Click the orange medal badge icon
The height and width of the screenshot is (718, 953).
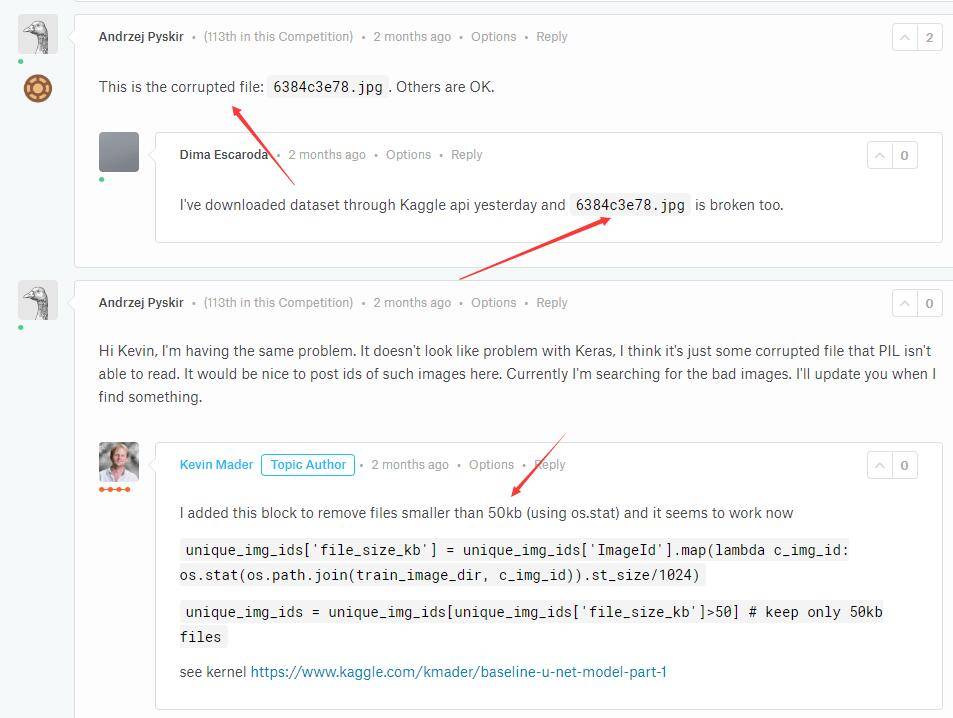point(38,88)
